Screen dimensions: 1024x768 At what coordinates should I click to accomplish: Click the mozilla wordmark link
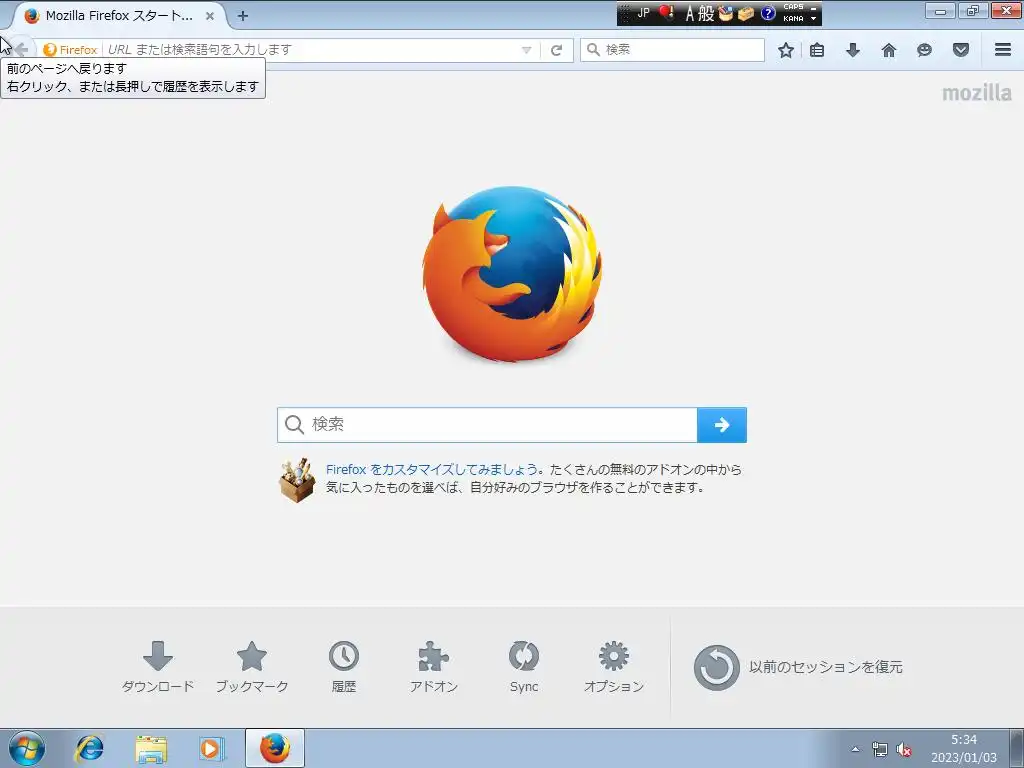[977, 93]
